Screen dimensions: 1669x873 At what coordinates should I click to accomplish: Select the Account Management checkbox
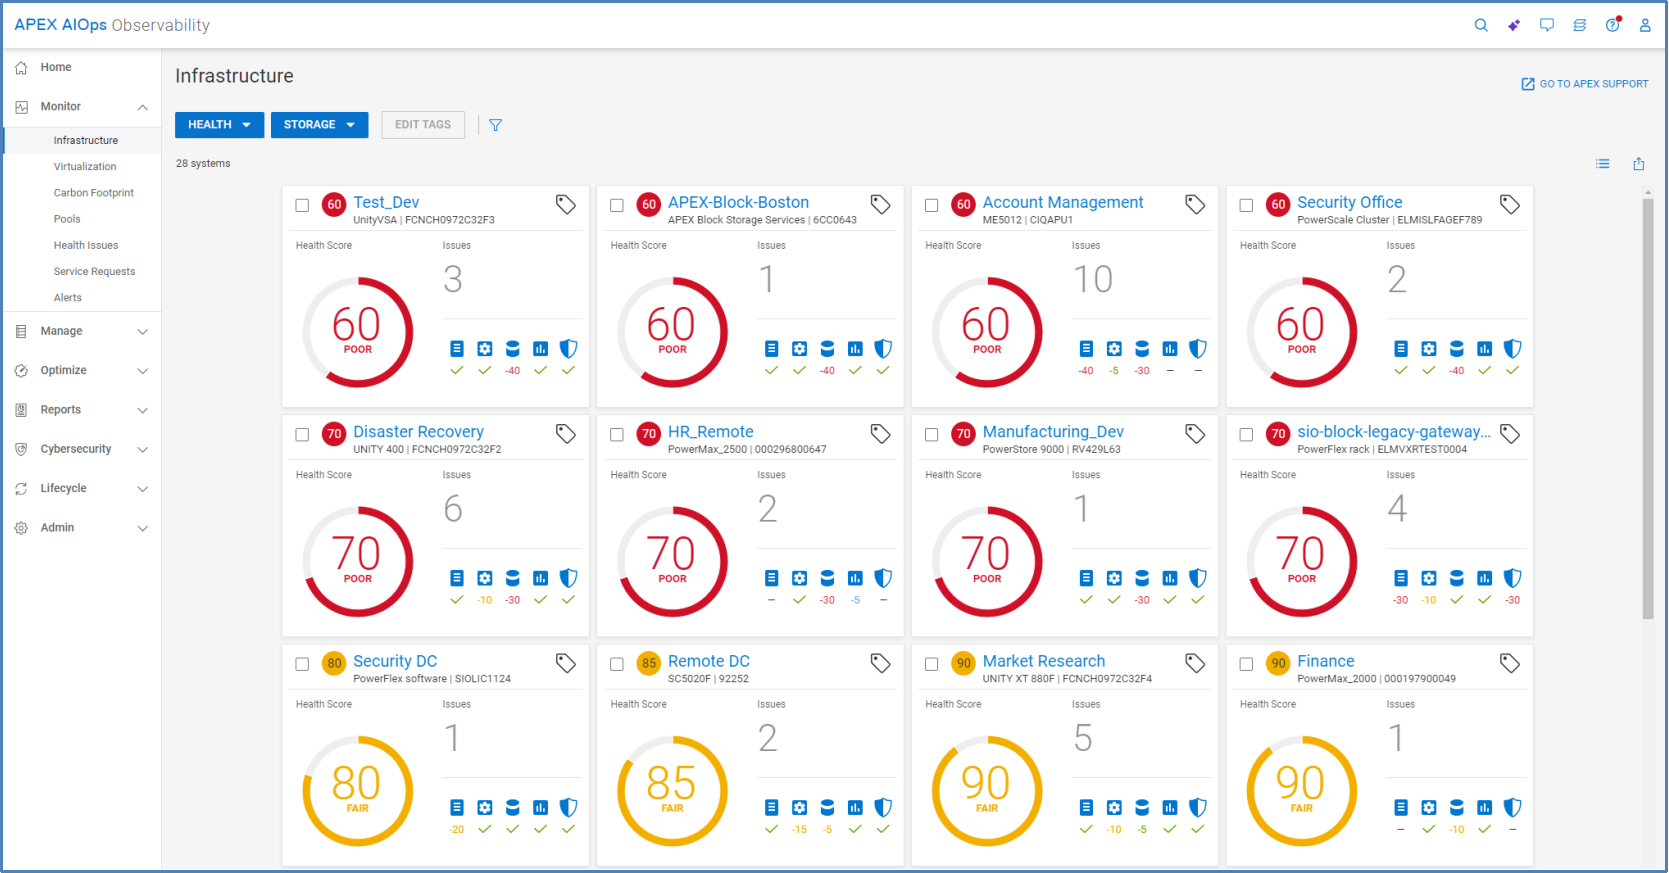click(x=931, y=205)
